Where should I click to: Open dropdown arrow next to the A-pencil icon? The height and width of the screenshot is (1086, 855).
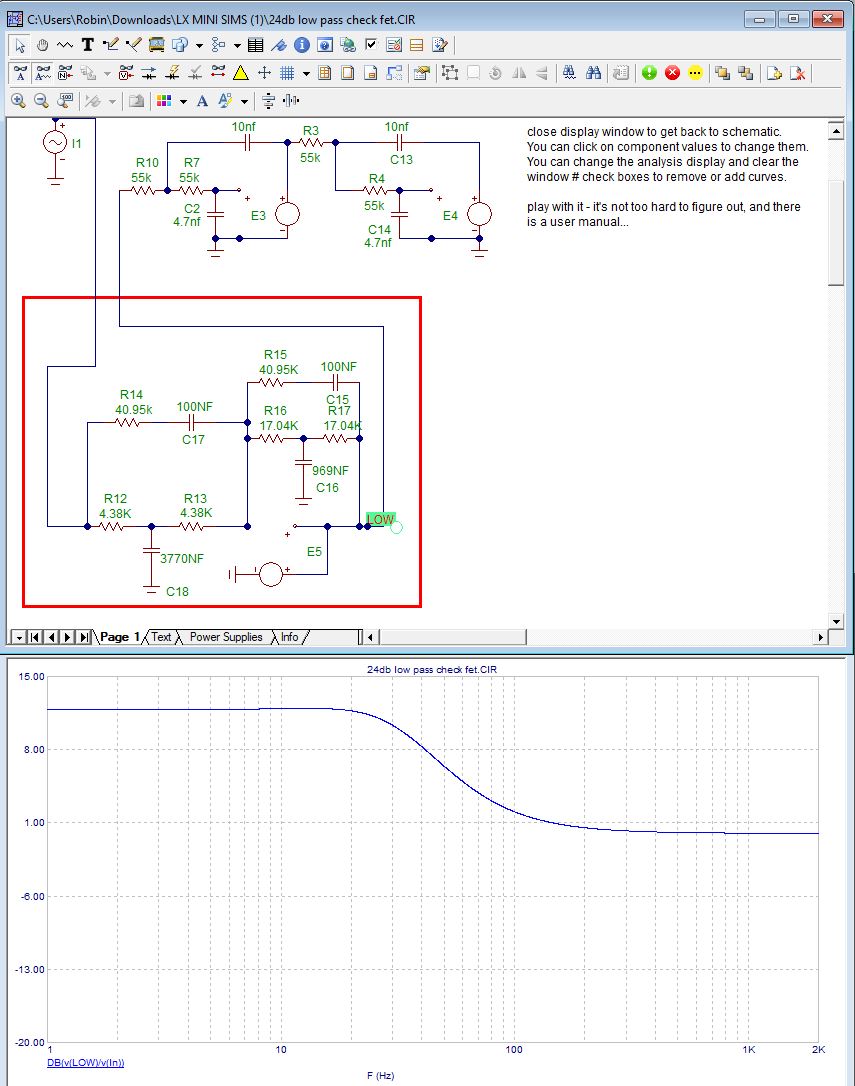point(244,102)
